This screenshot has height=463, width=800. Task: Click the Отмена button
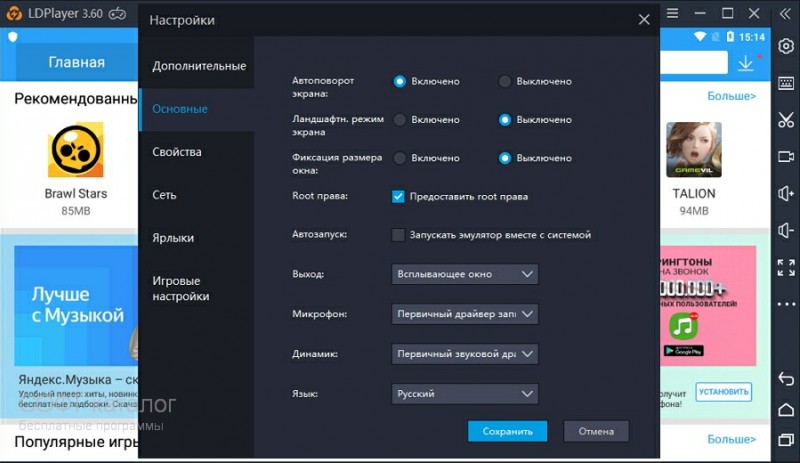pos(596,431)
